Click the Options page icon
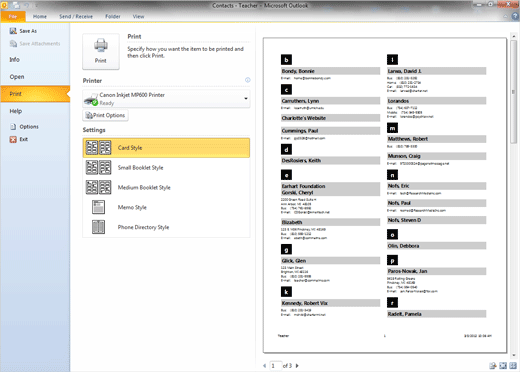The height and width of the screenshot is (372, 520). coord(13,127)
